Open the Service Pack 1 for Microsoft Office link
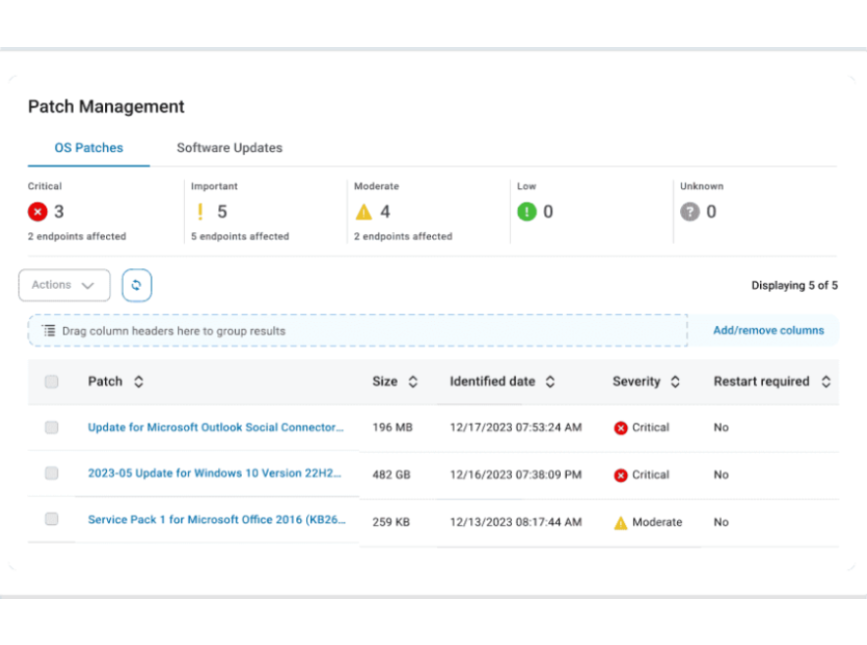This screenshot has width=867, height=645. point(216,520)
